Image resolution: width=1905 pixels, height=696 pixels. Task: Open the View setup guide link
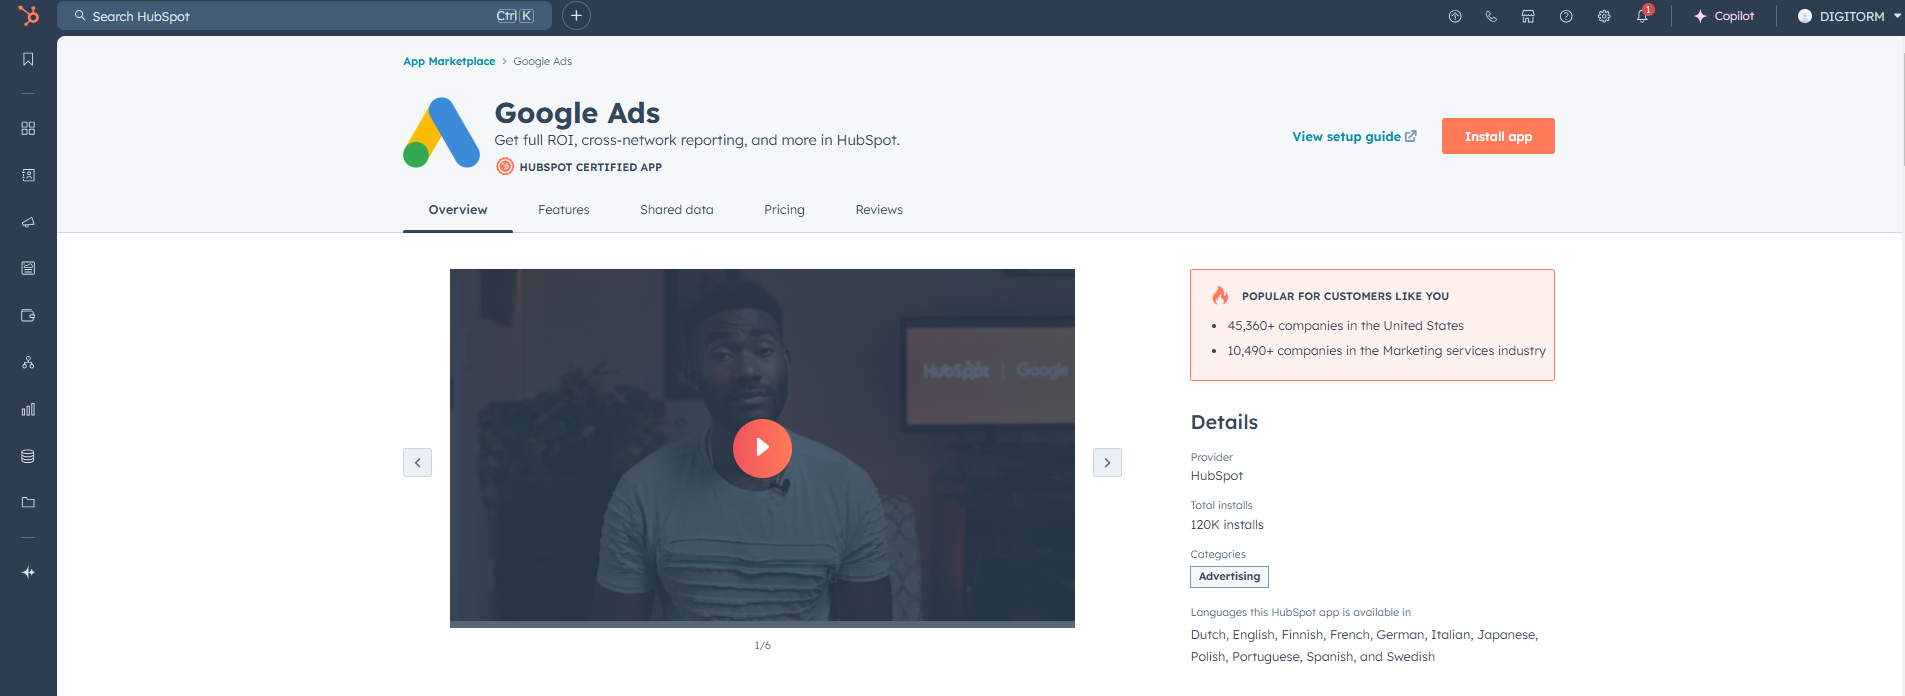[x=1354, y=136]
